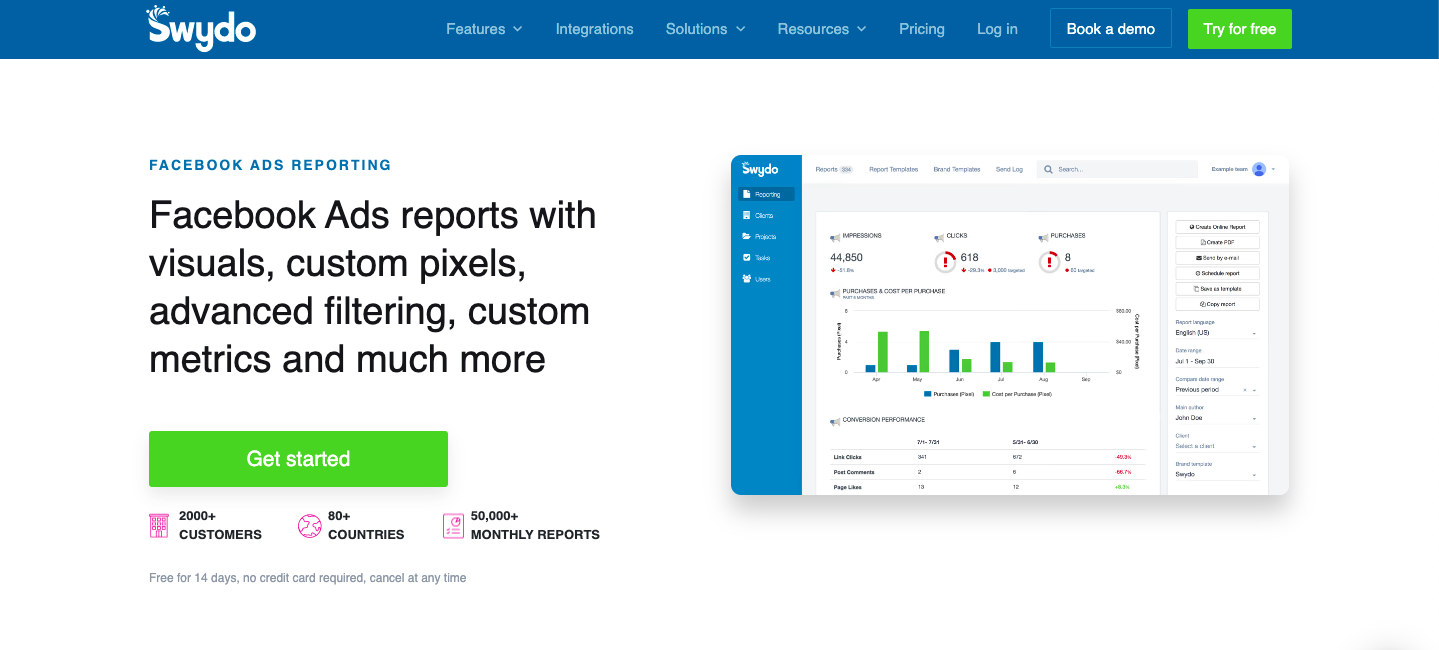This screenshot has height=650, width=1439.
Task: Click the magnifier icon in the dashboard search bar
Action: click(x=1048, y=169)
